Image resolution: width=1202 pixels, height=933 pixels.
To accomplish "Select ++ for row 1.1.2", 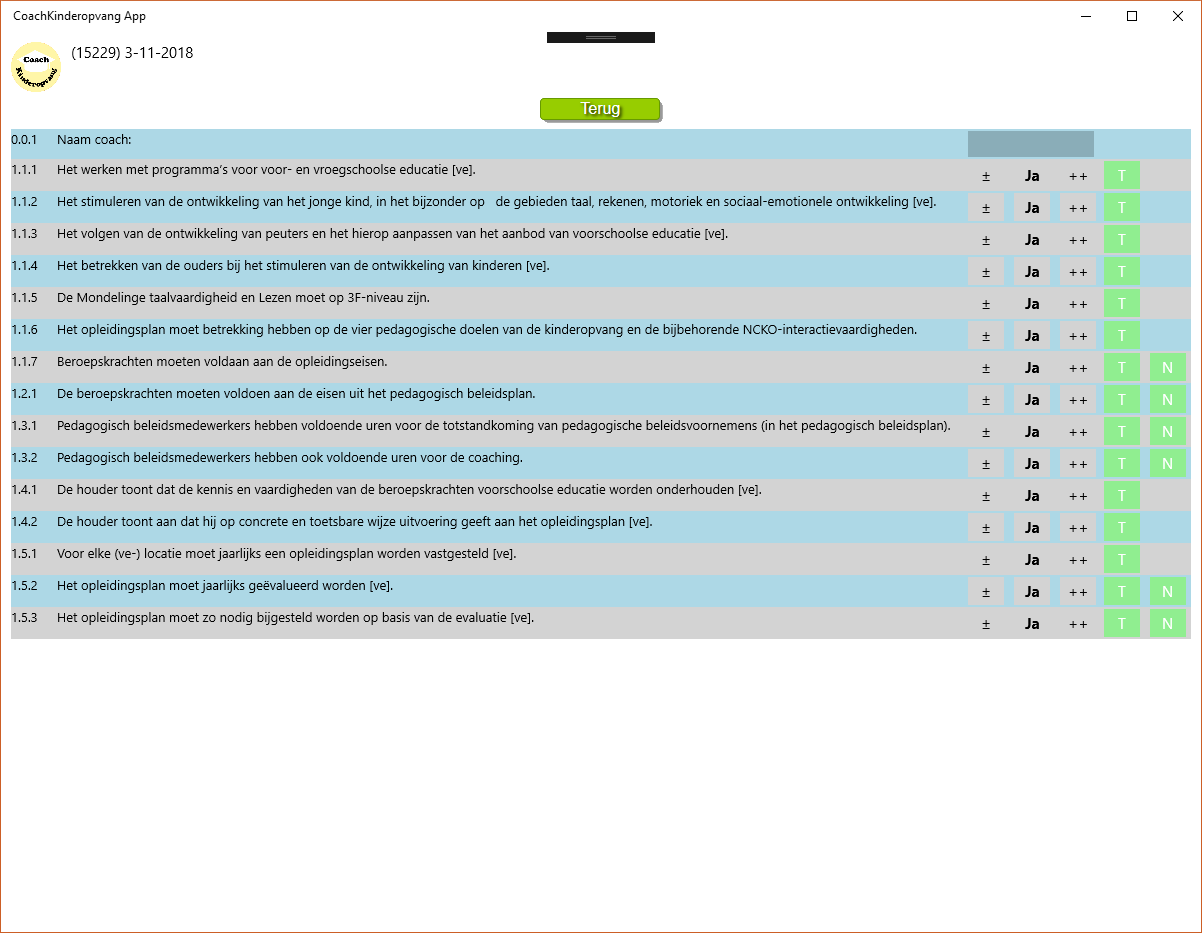I will [x=1078, y=208].
